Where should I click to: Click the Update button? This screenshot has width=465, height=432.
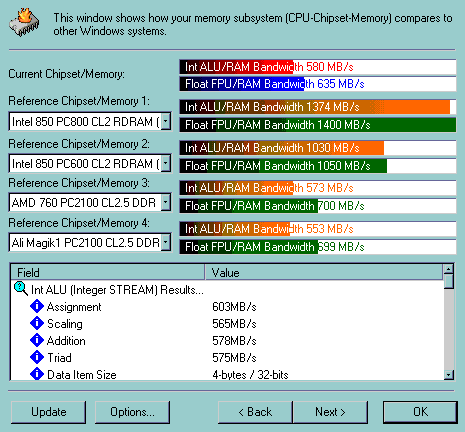pos(49,412)
